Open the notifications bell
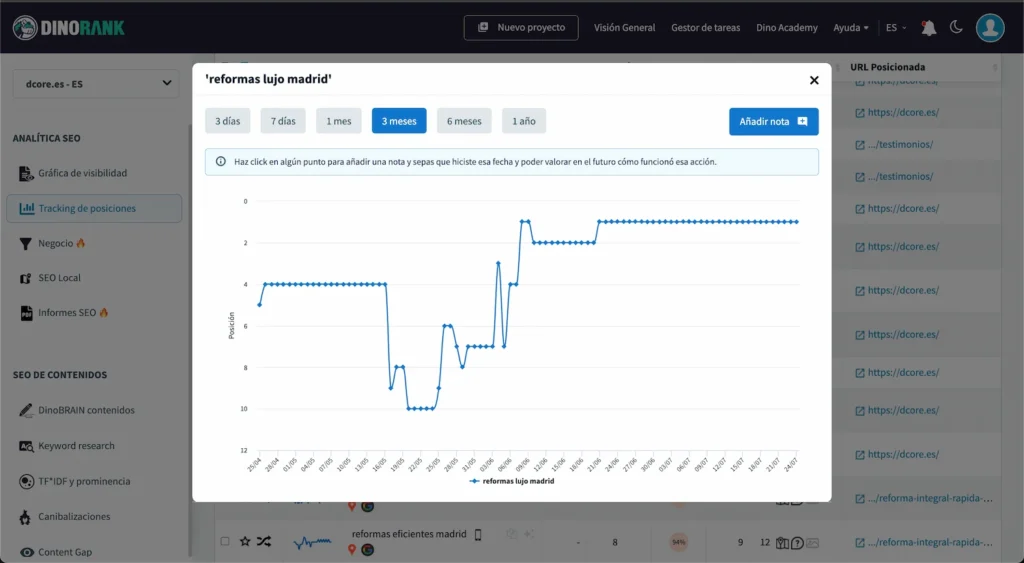This screenshot has height=563, width=1024. click(929, 28)
